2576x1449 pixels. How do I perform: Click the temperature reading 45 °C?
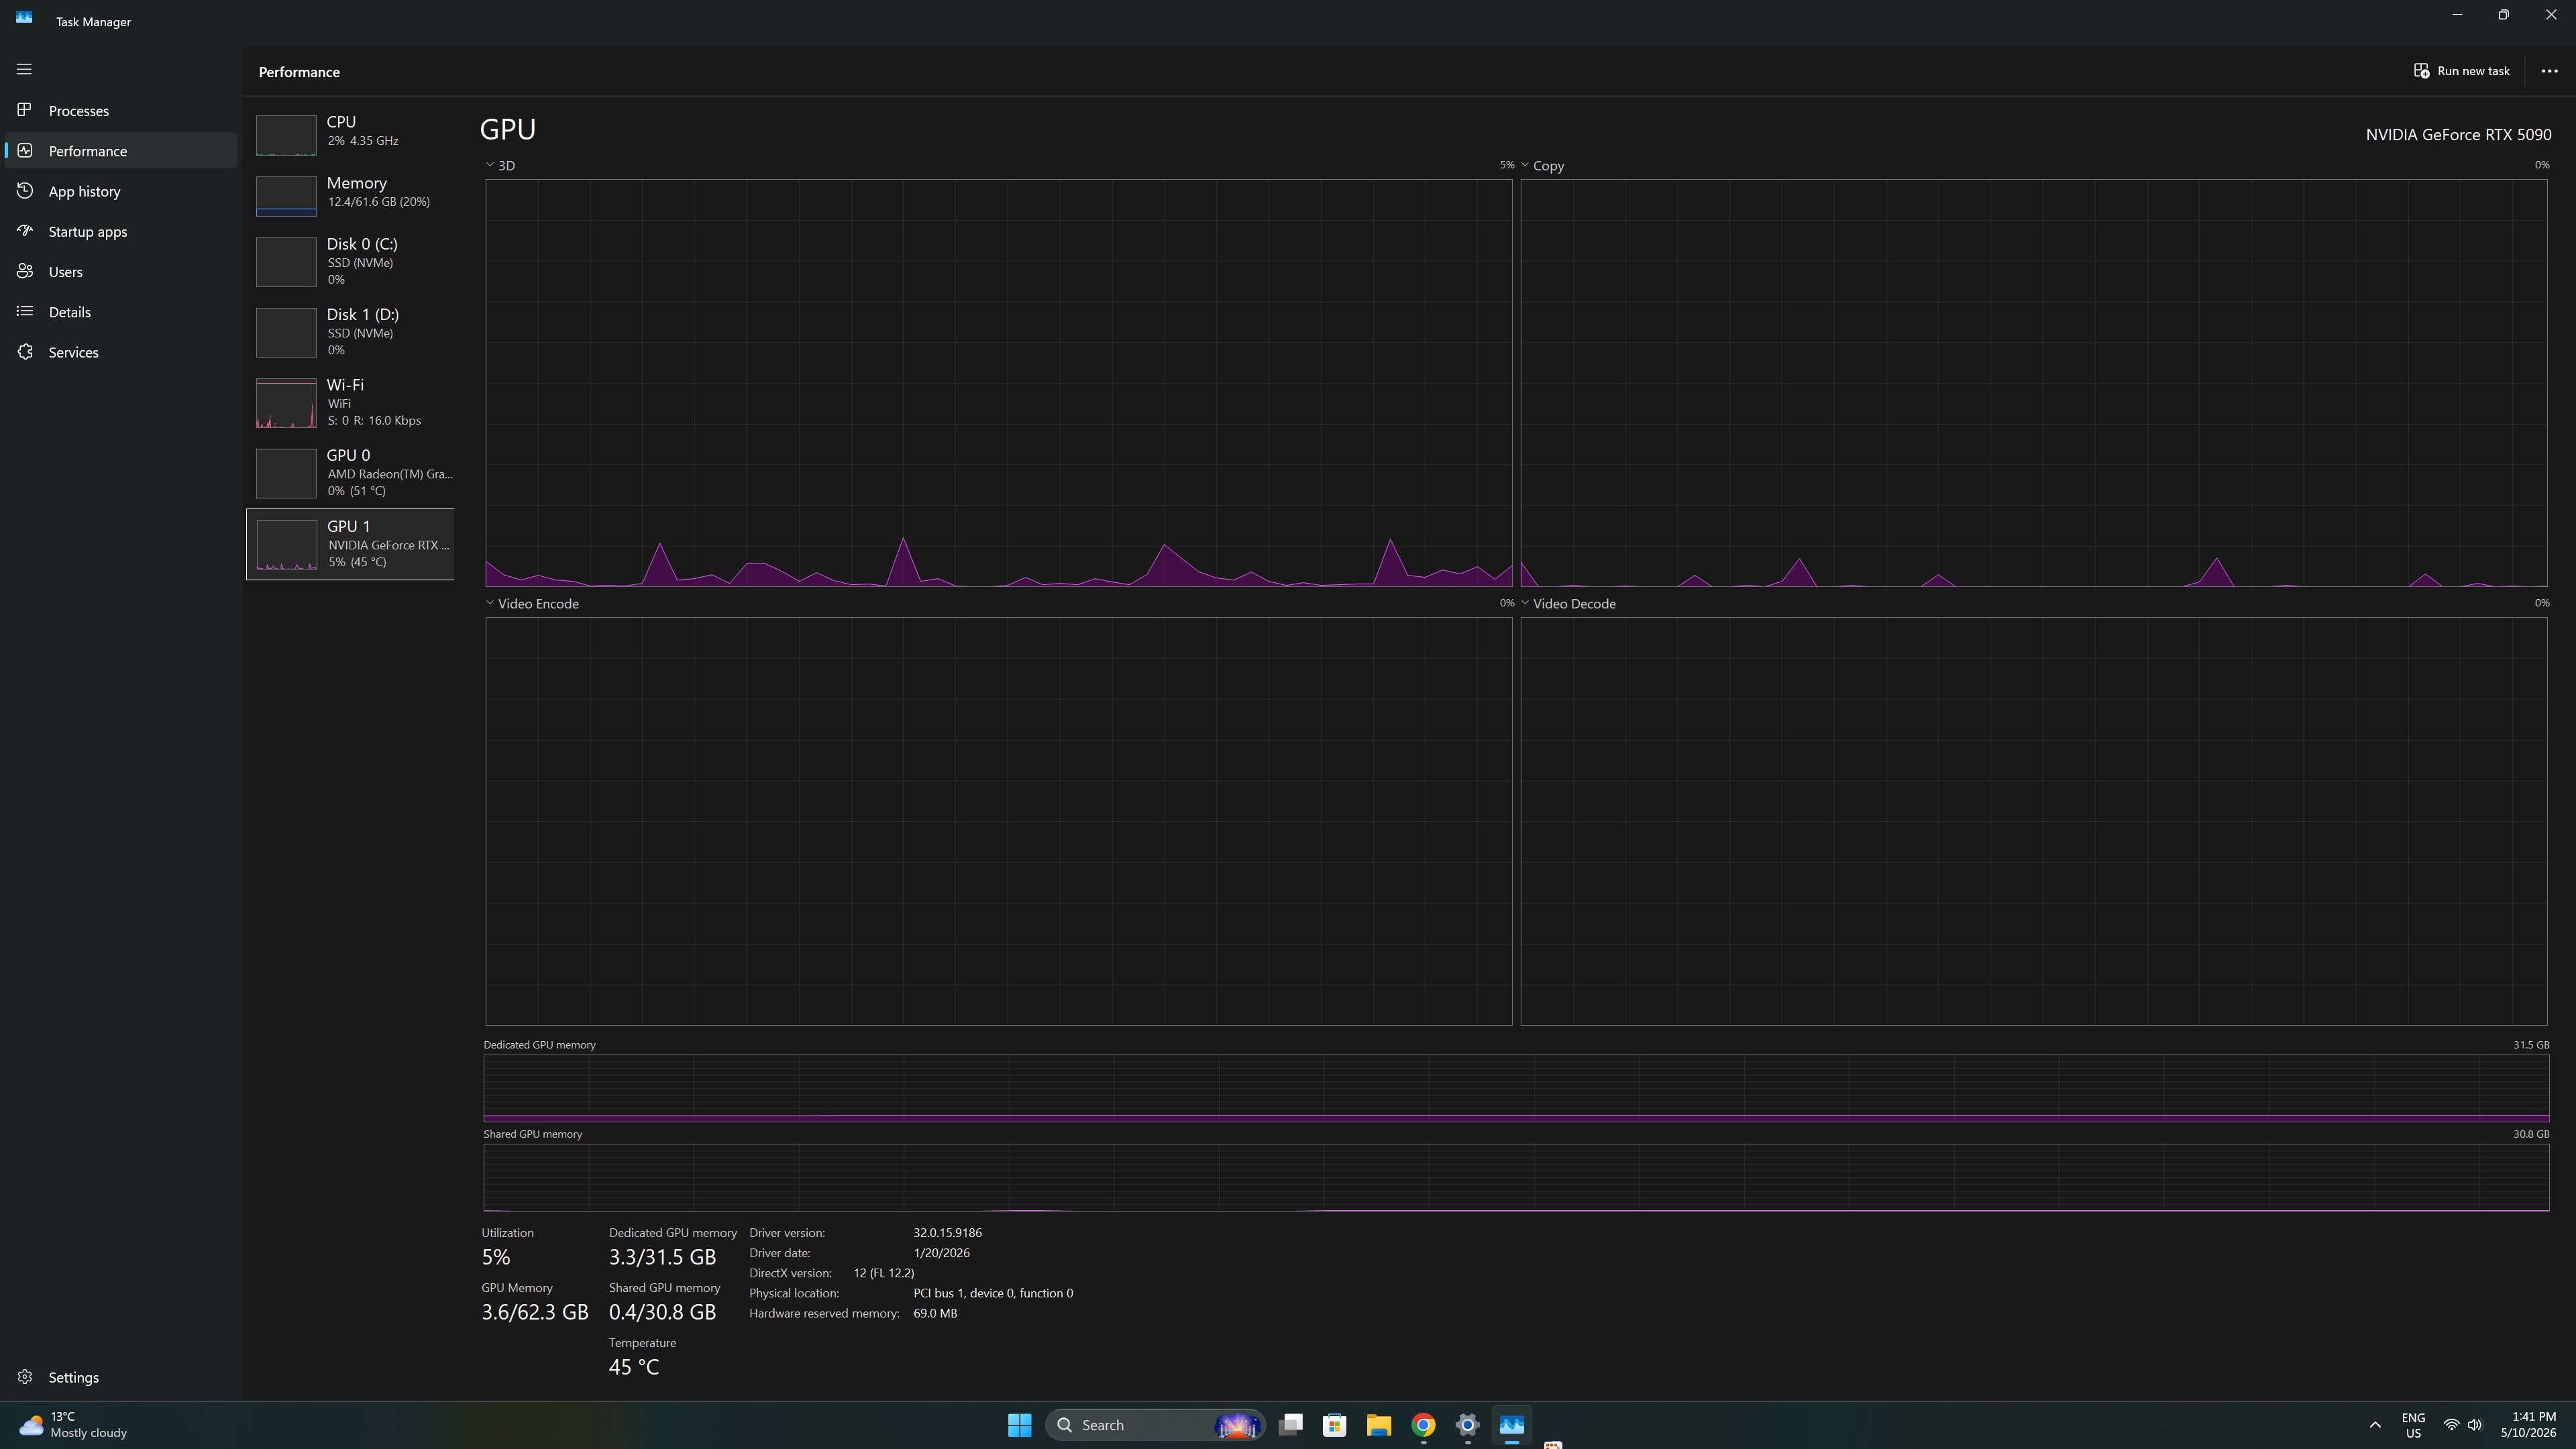[x=634, y=1367]
